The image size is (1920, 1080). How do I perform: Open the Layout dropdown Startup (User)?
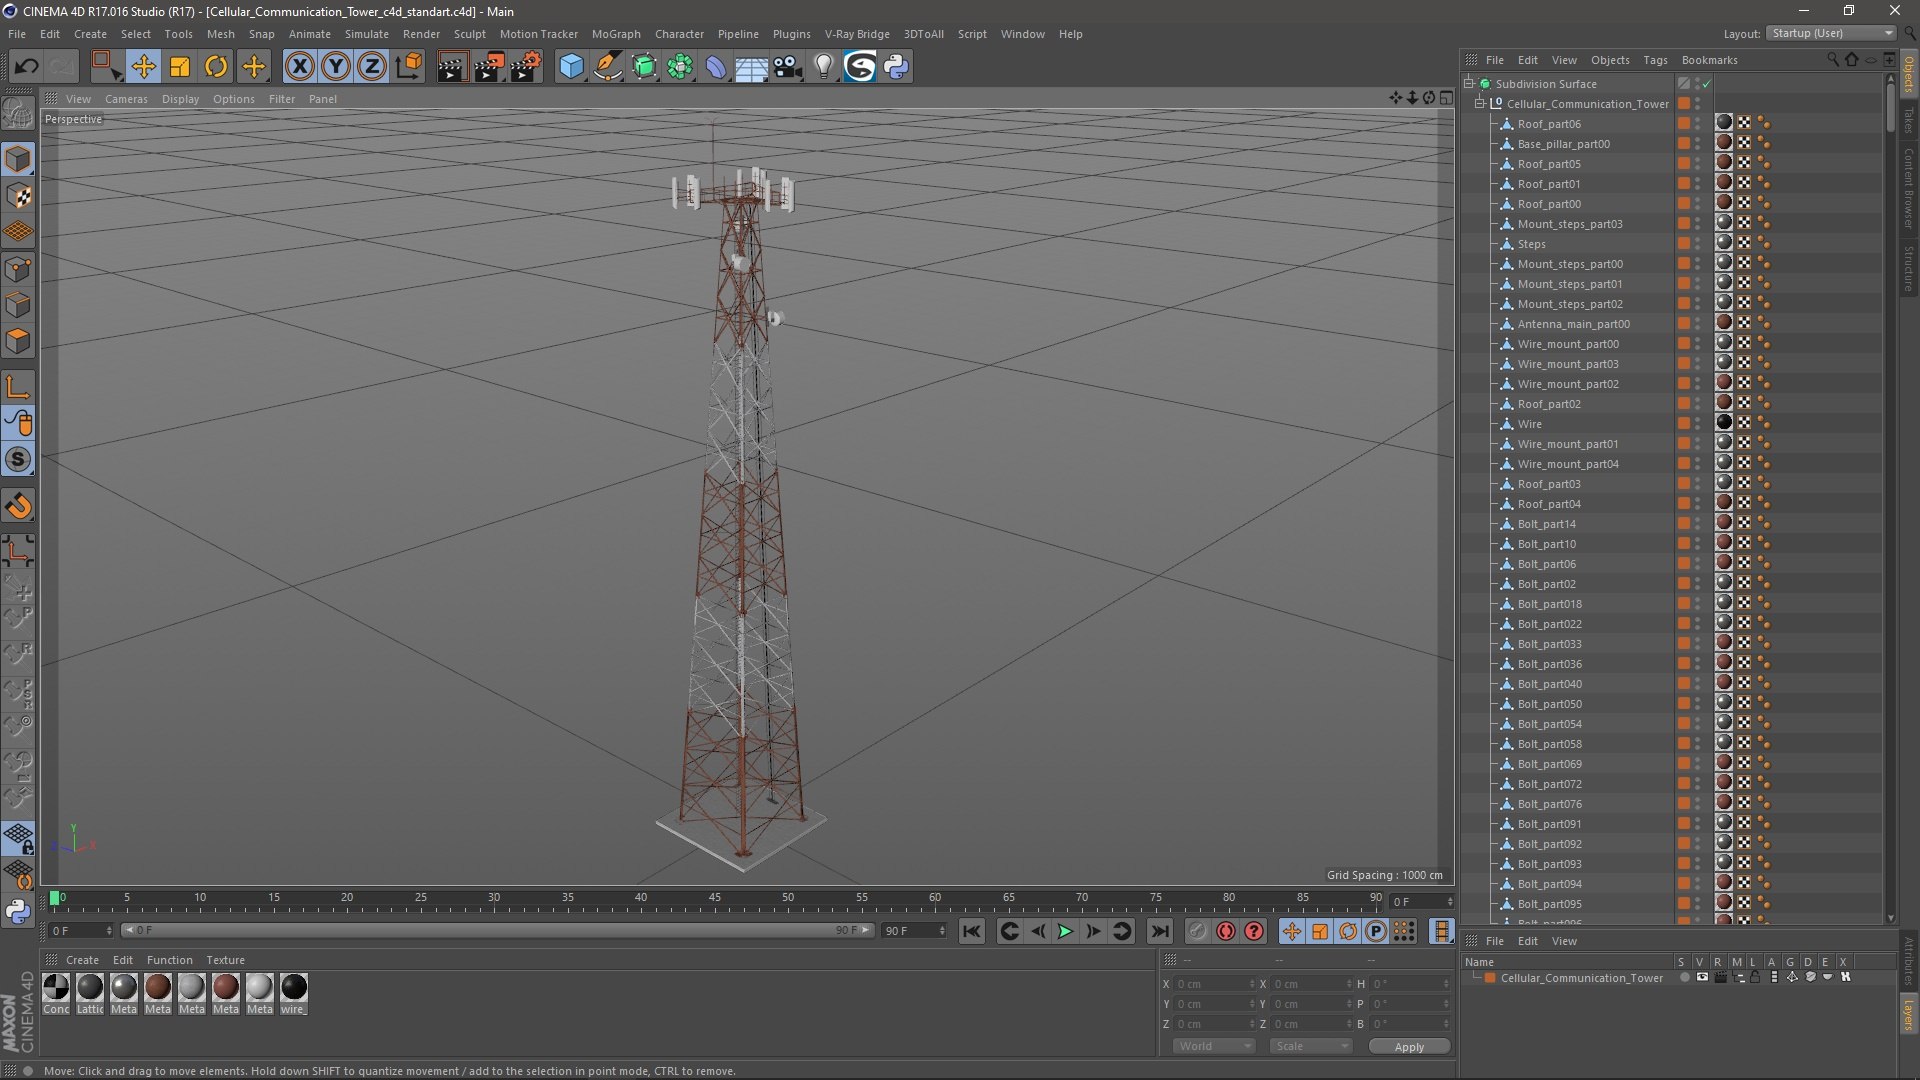point(1830,33)
